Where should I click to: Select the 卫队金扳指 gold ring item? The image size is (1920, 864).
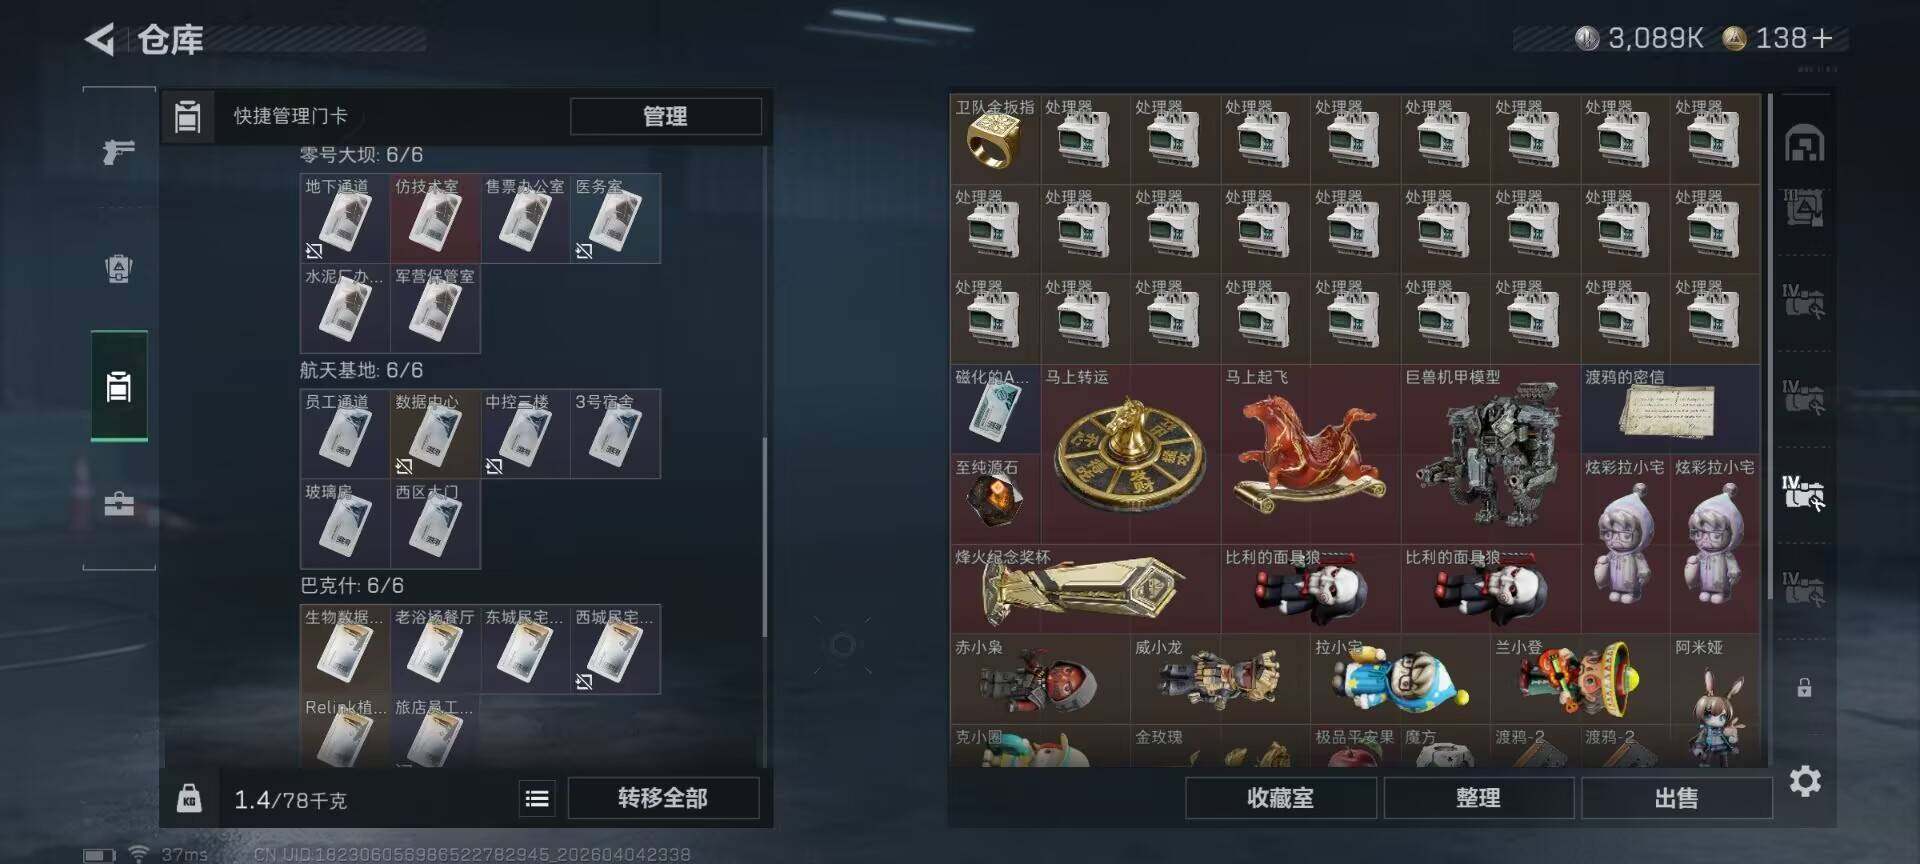(995, 139)
